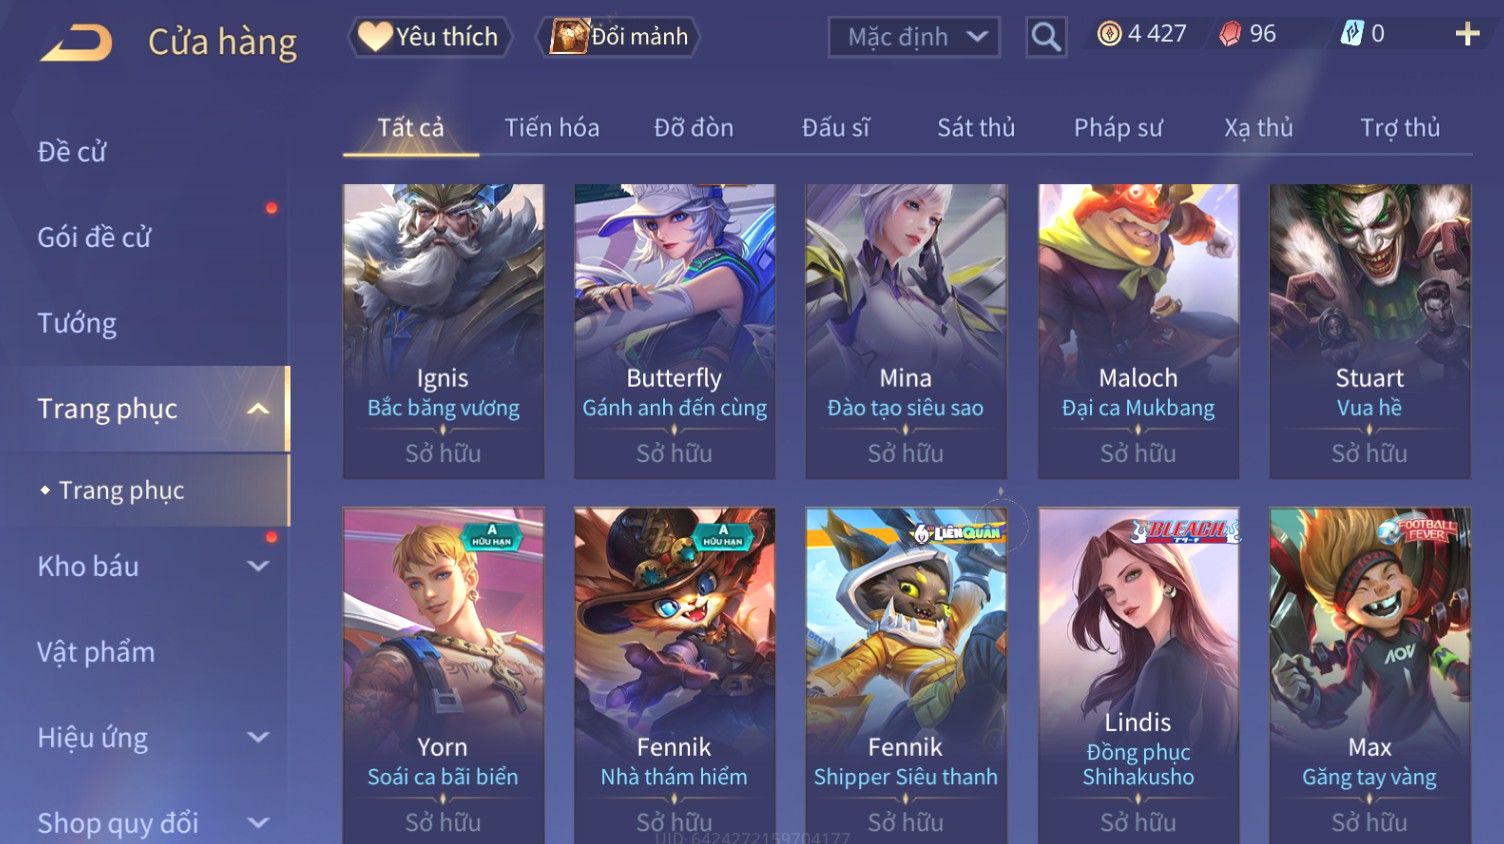This screenshot has width=1504, height=844.
Task: Open Lindis Đồng phục Shihakusho skin card
Action: (x=1138, y=676)
